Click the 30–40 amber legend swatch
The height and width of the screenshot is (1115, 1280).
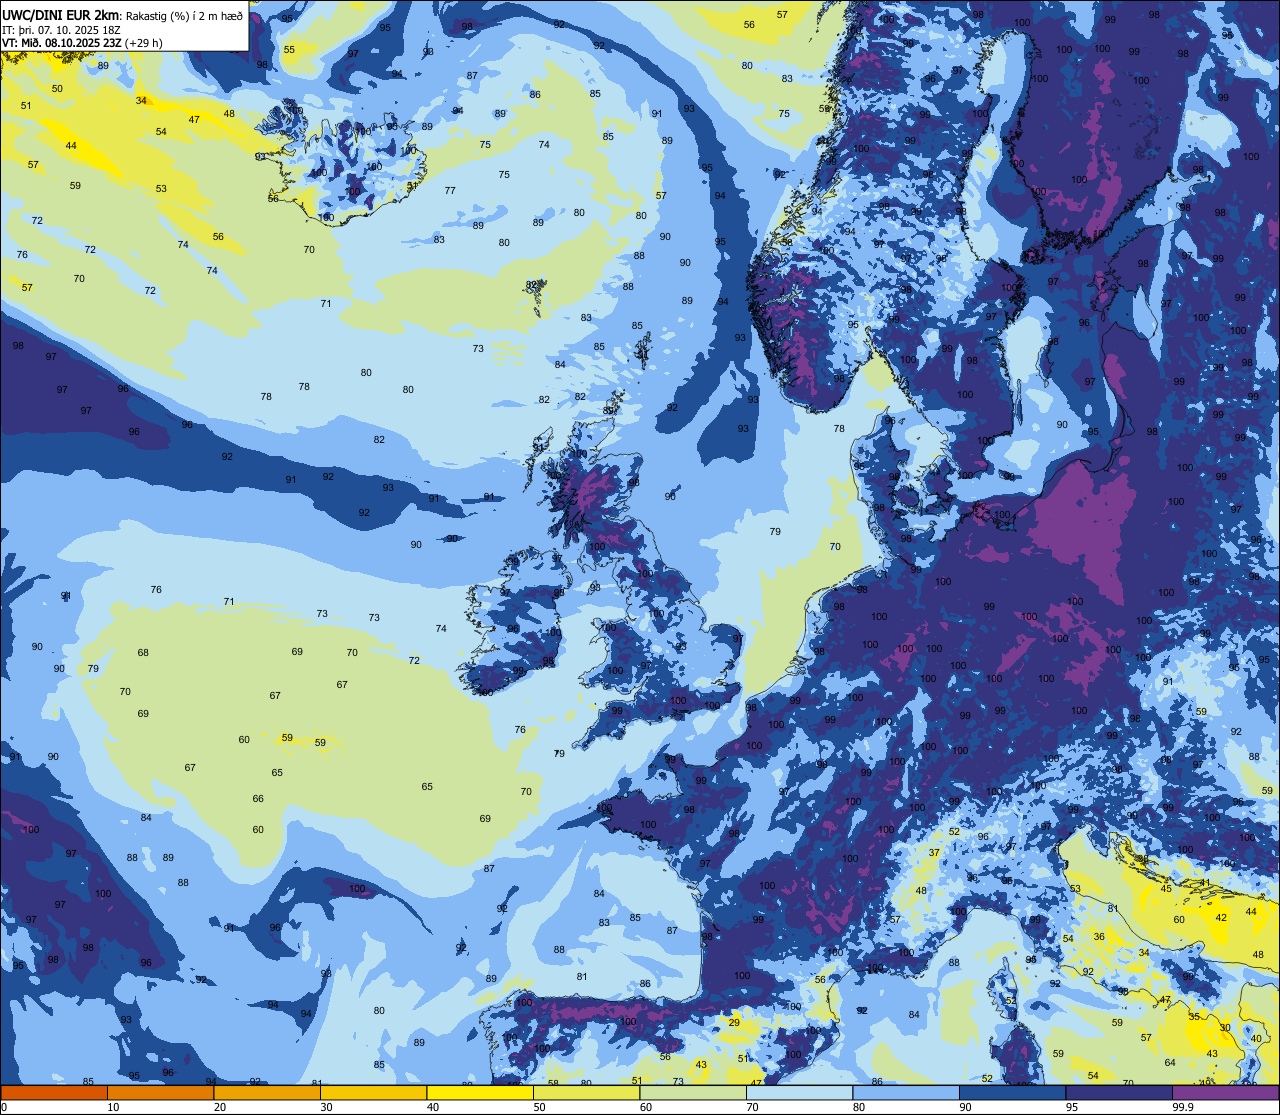click(373, 1092)
